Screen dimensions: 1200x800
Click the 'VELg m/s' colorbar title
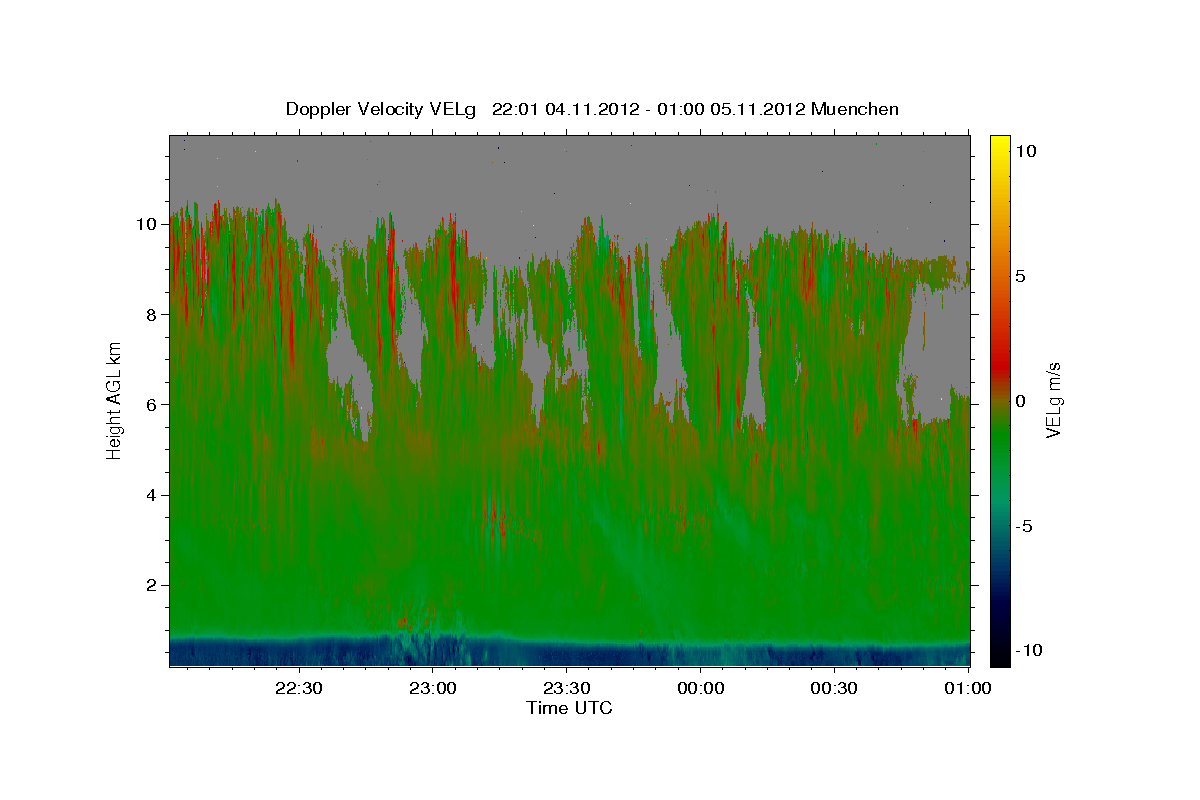[1056, 400]
